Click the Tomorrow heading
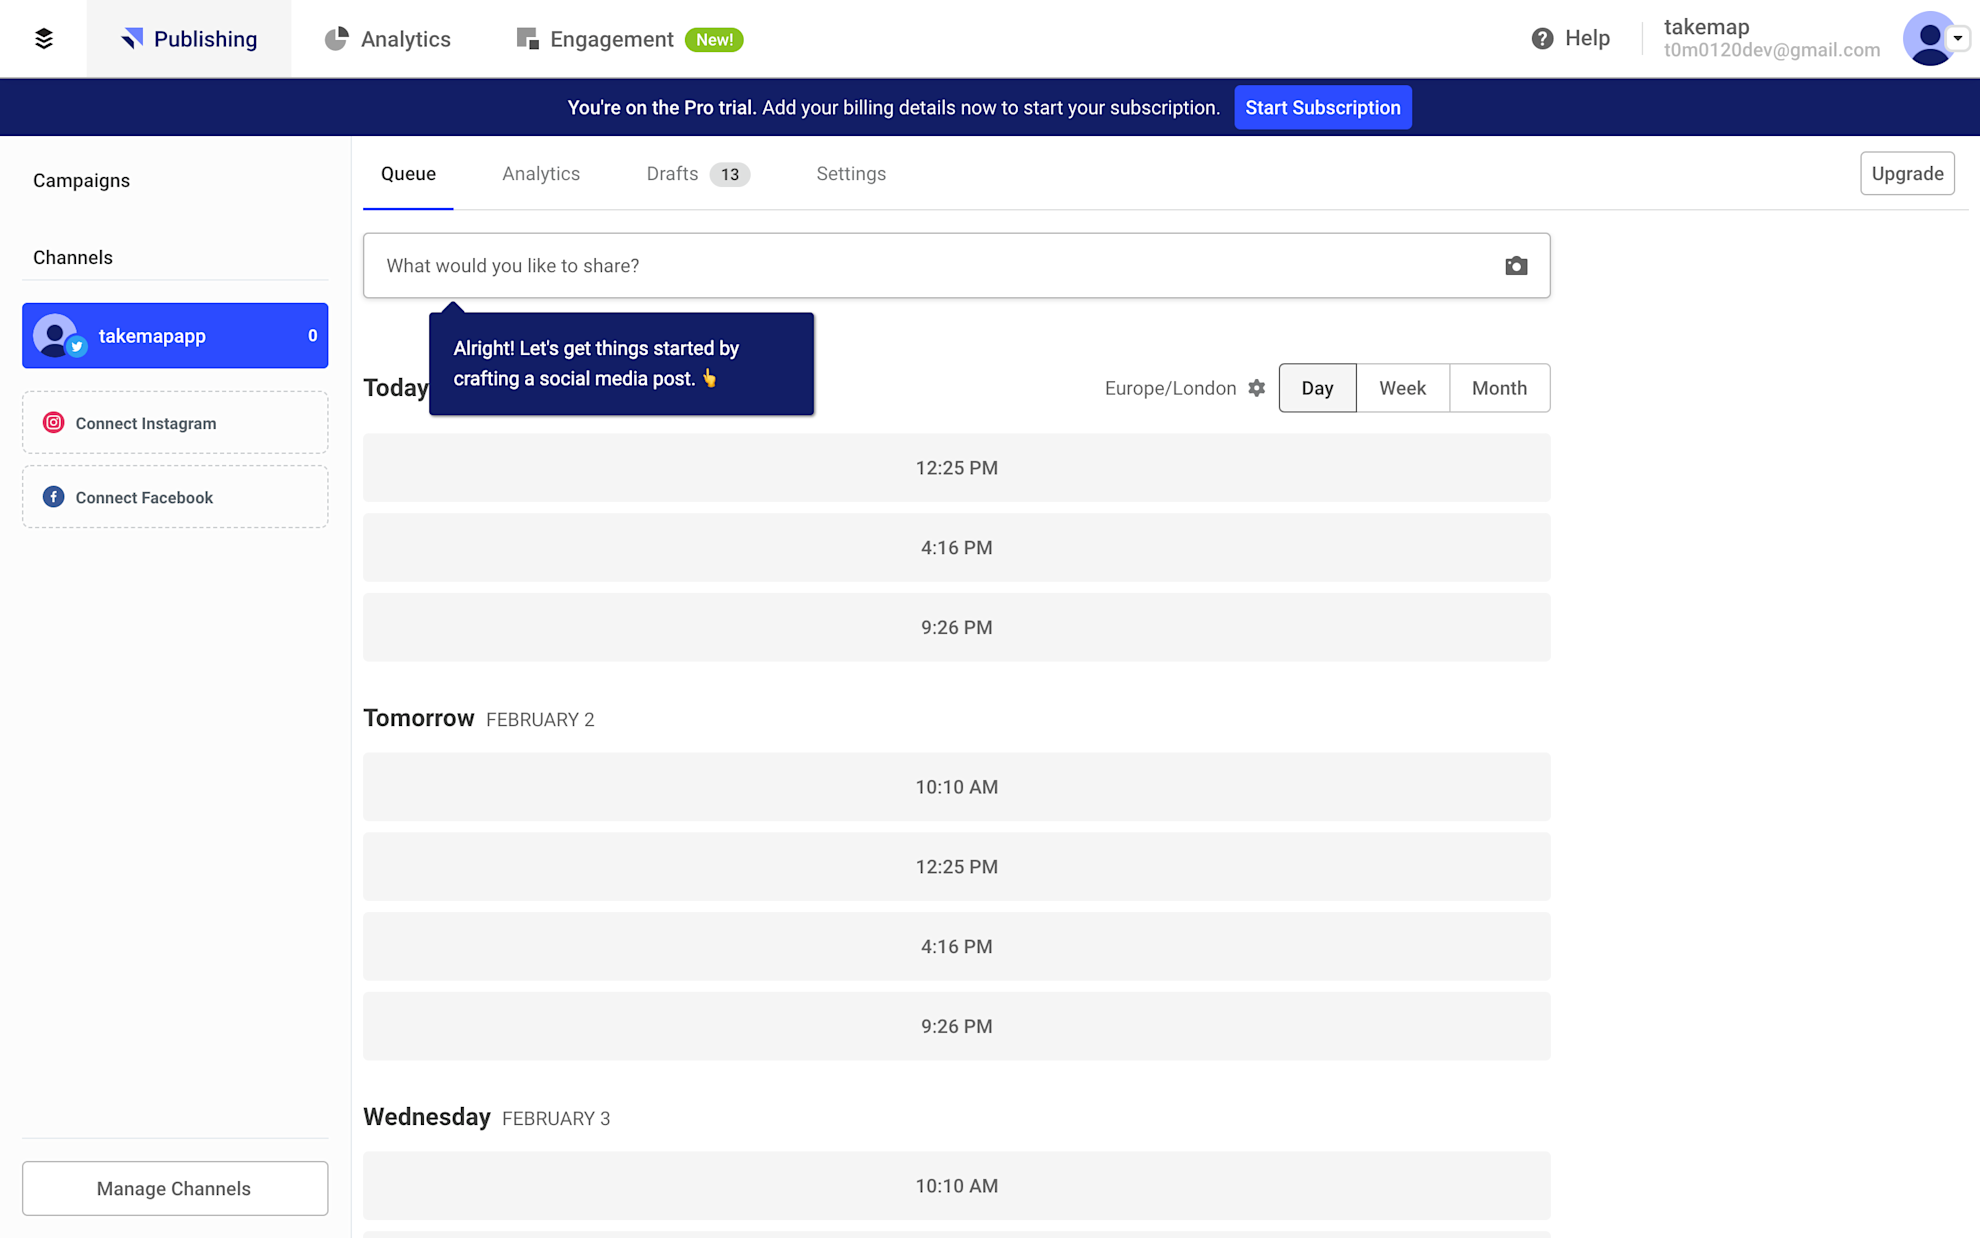The width and height of the screenshot is (1980, 1238). [x=418, y=718]
